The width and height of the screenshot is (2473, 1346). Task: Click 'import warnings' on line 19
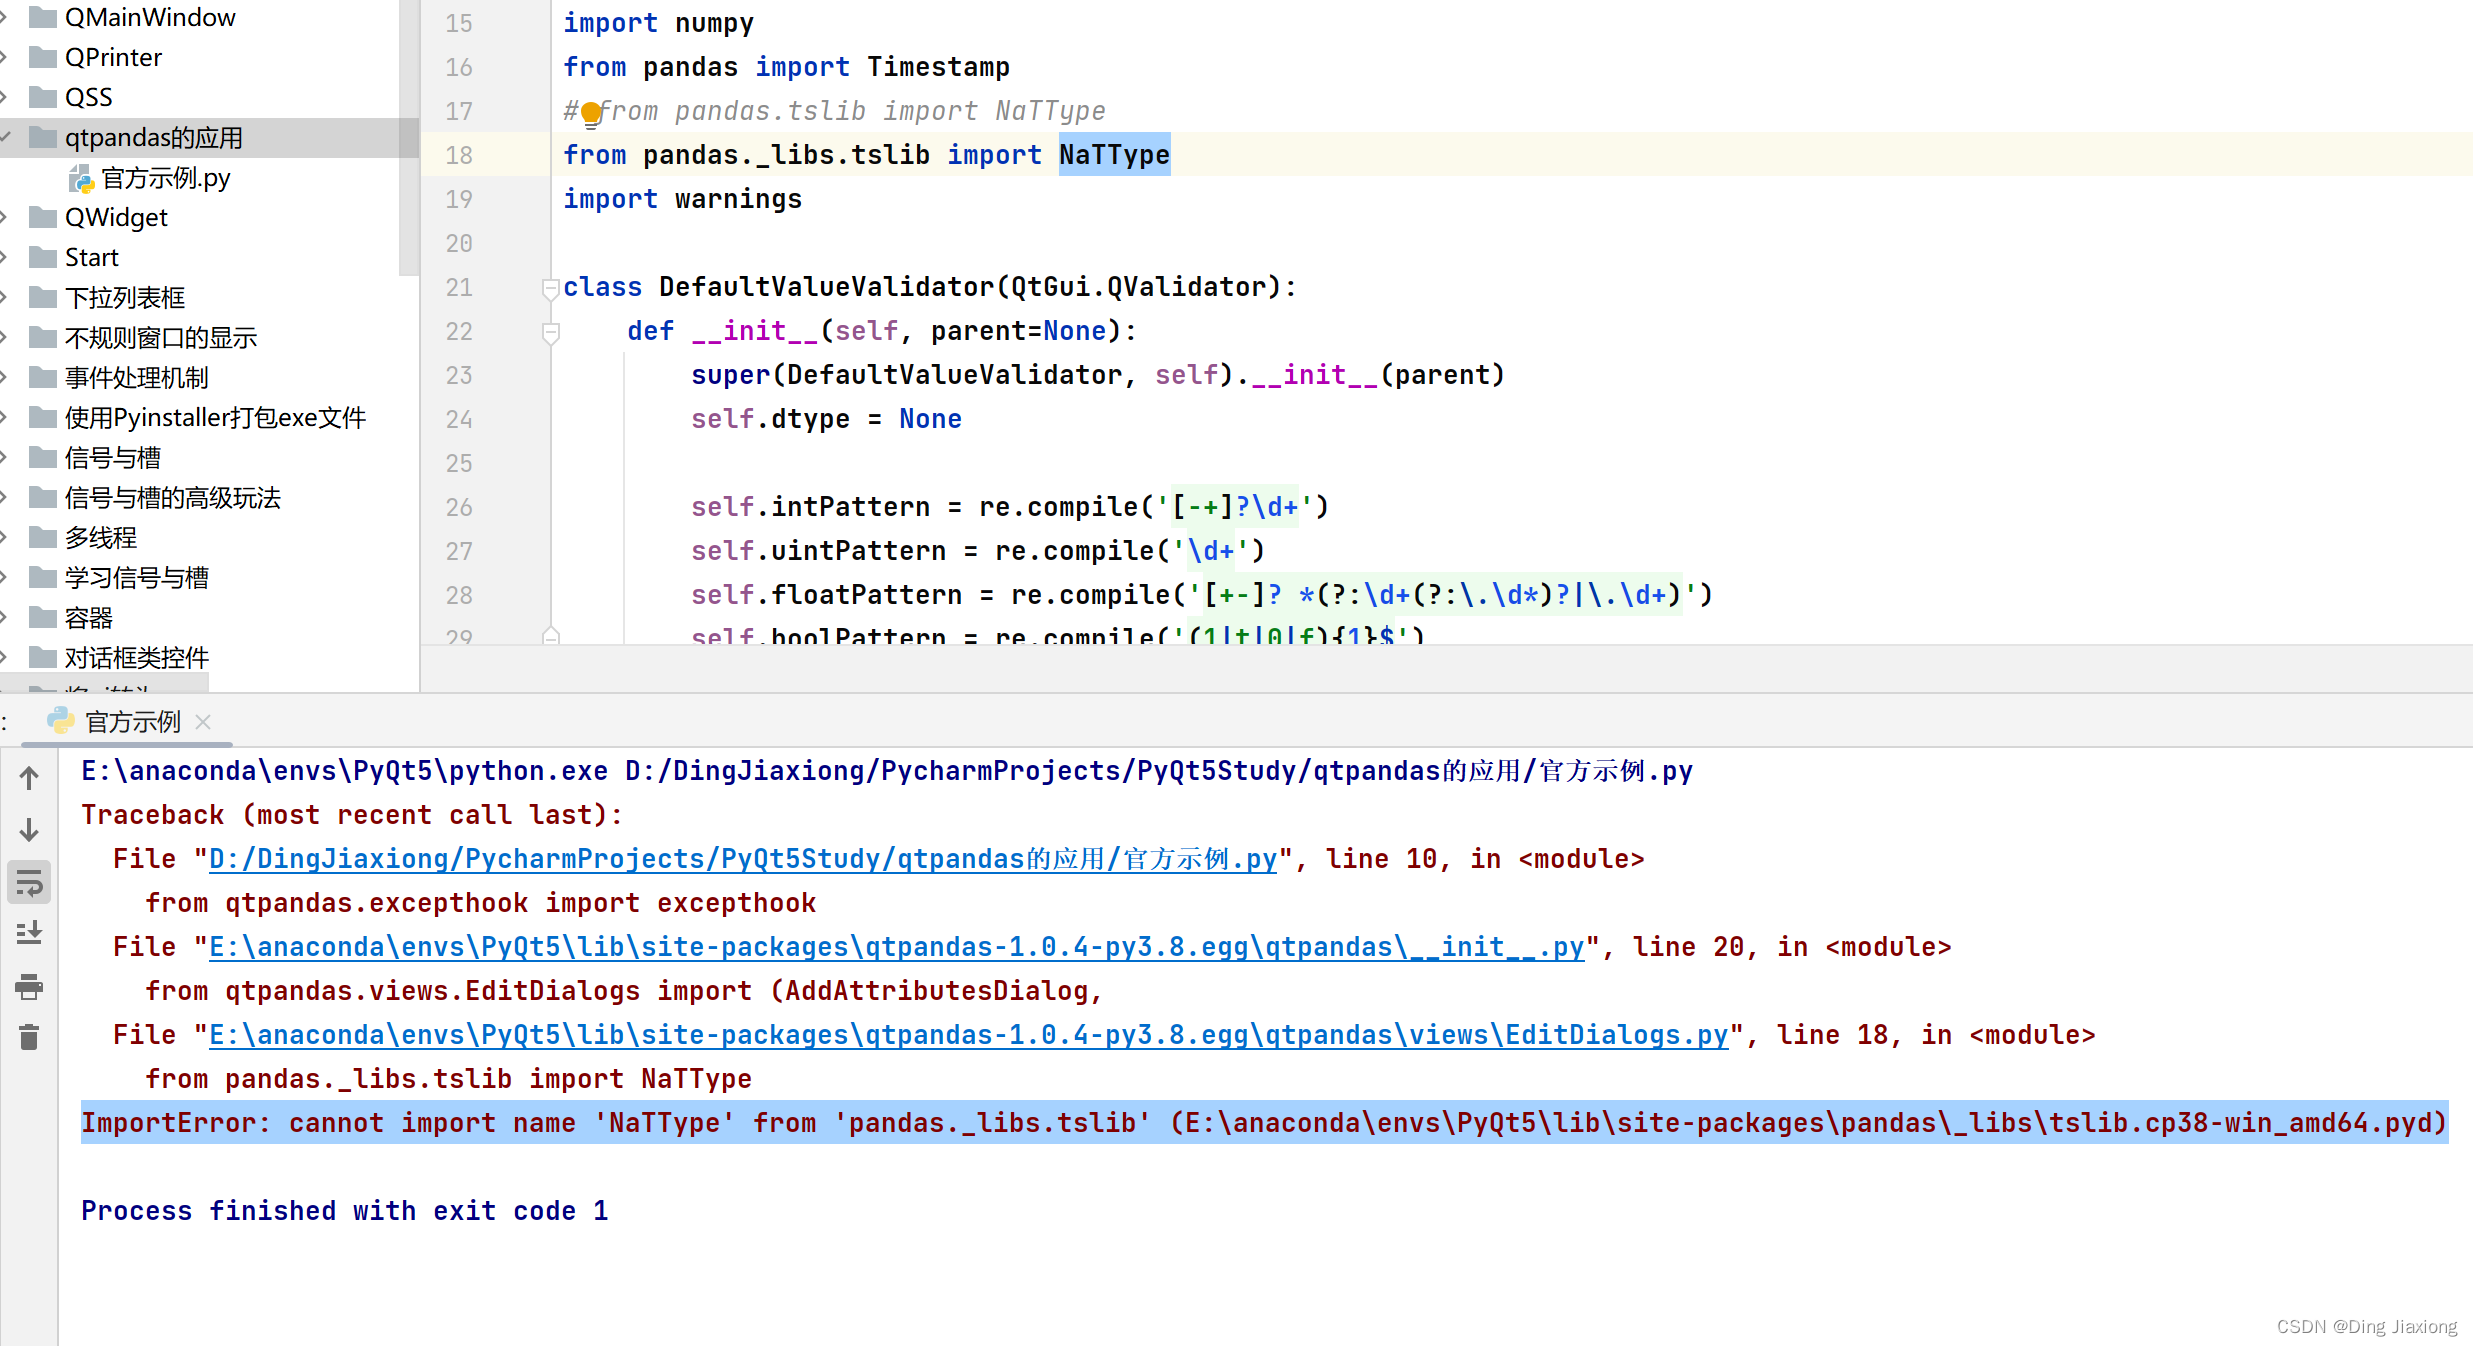682,199
